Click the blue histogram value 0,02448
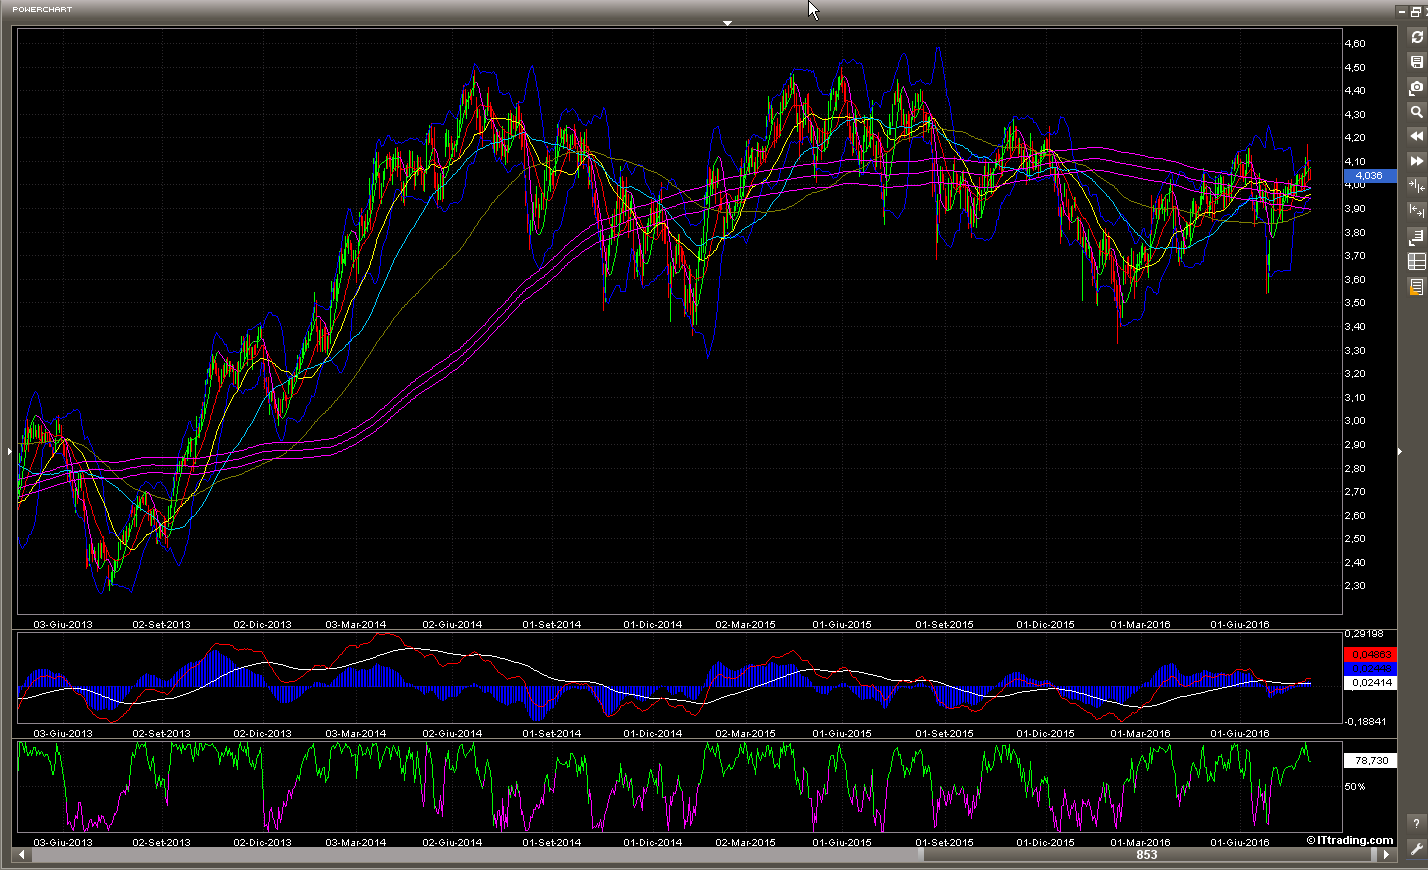The image size is (1428, 870). (1370, 669)
